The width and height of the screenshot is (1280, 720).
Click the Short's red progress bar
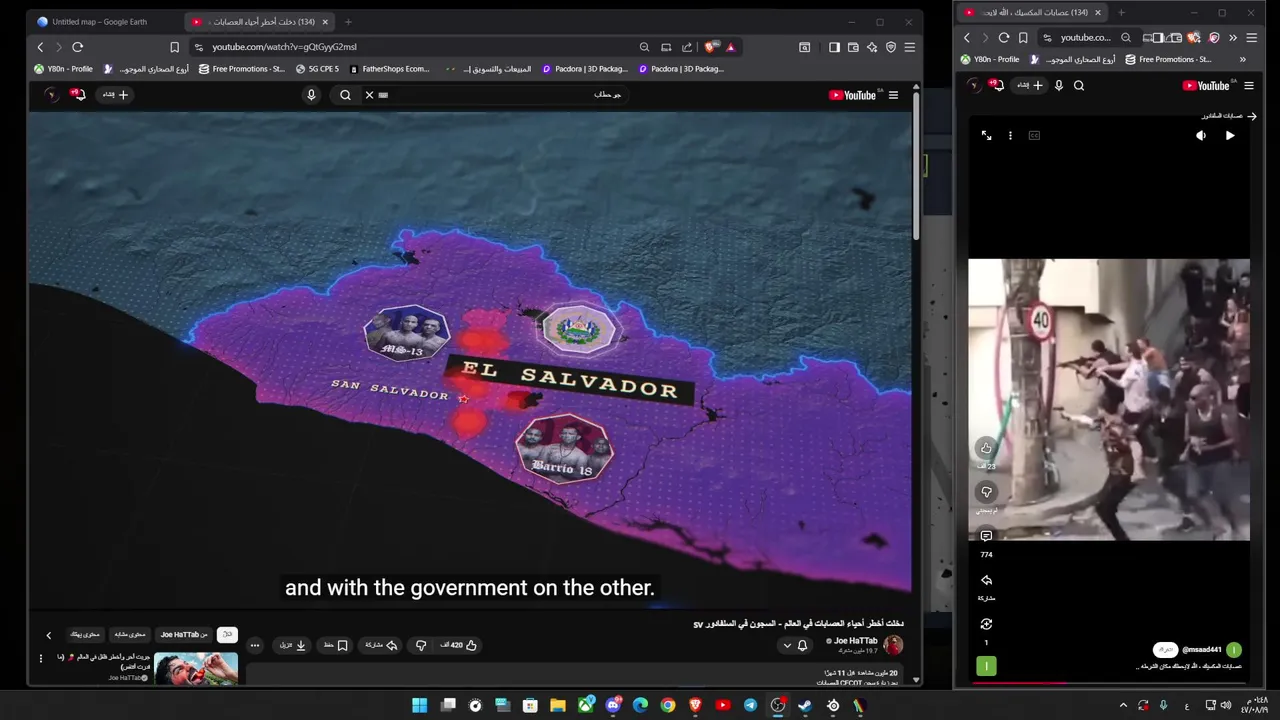pyautogui.click(x=1017, y=685)
